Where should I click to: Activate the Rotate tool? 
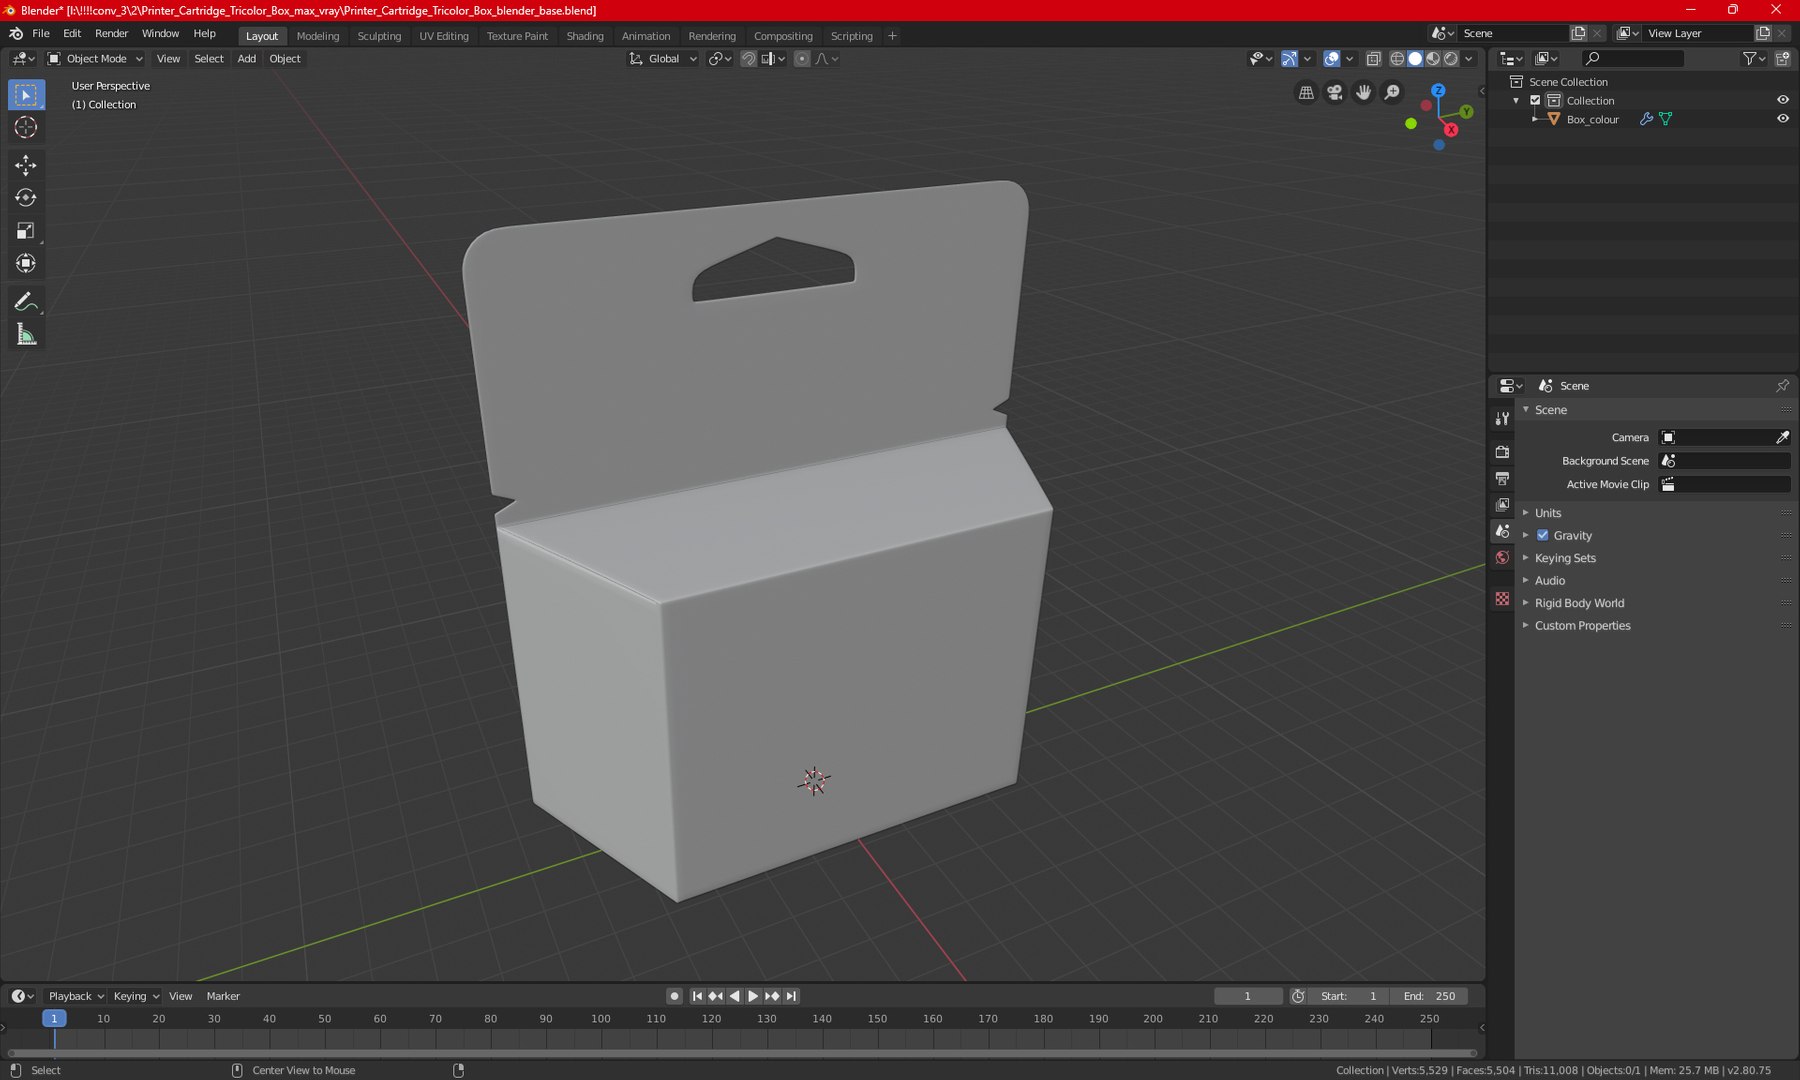(x=26, y=198)
